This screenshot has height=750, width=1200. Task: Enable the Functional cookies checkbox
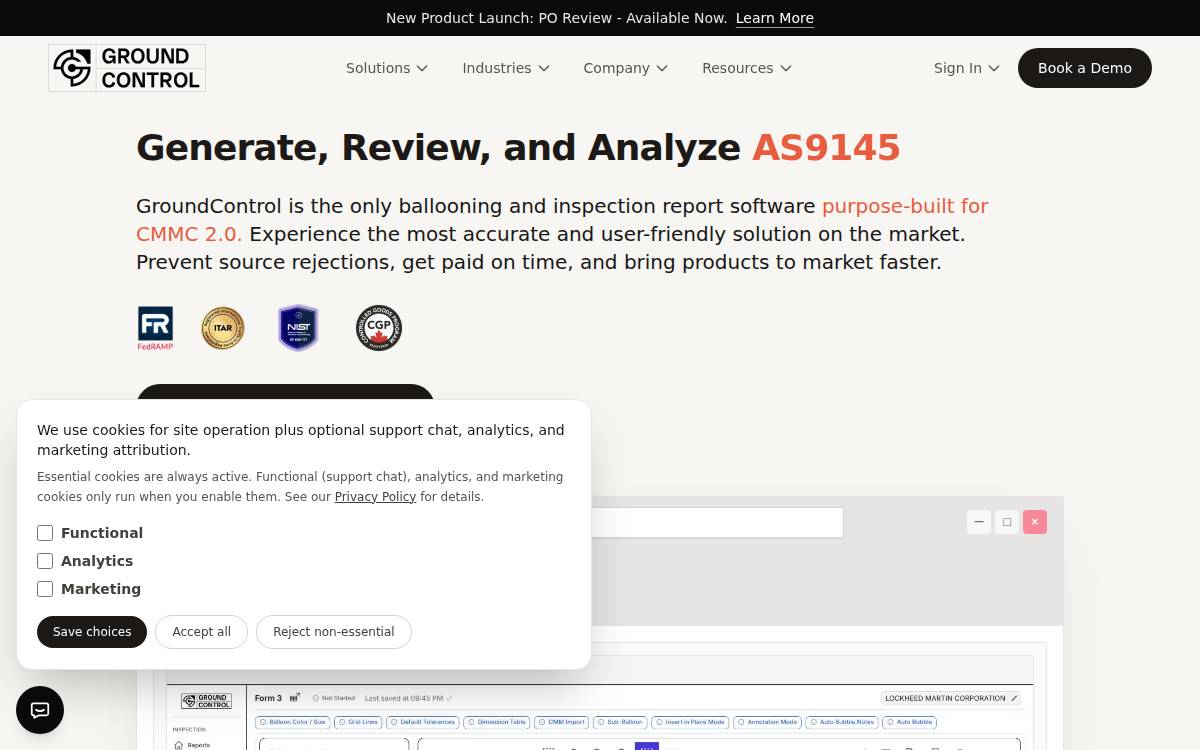(x=45, y=533)
